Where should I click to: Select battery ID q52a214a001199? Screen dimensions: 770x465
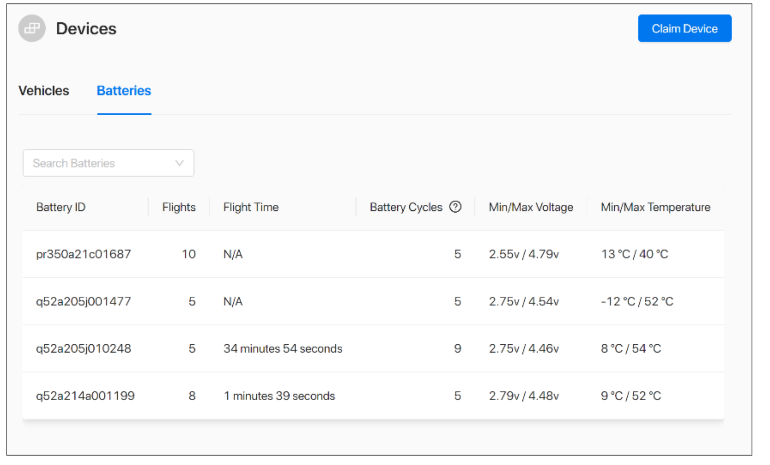click(x=85, y=396)
